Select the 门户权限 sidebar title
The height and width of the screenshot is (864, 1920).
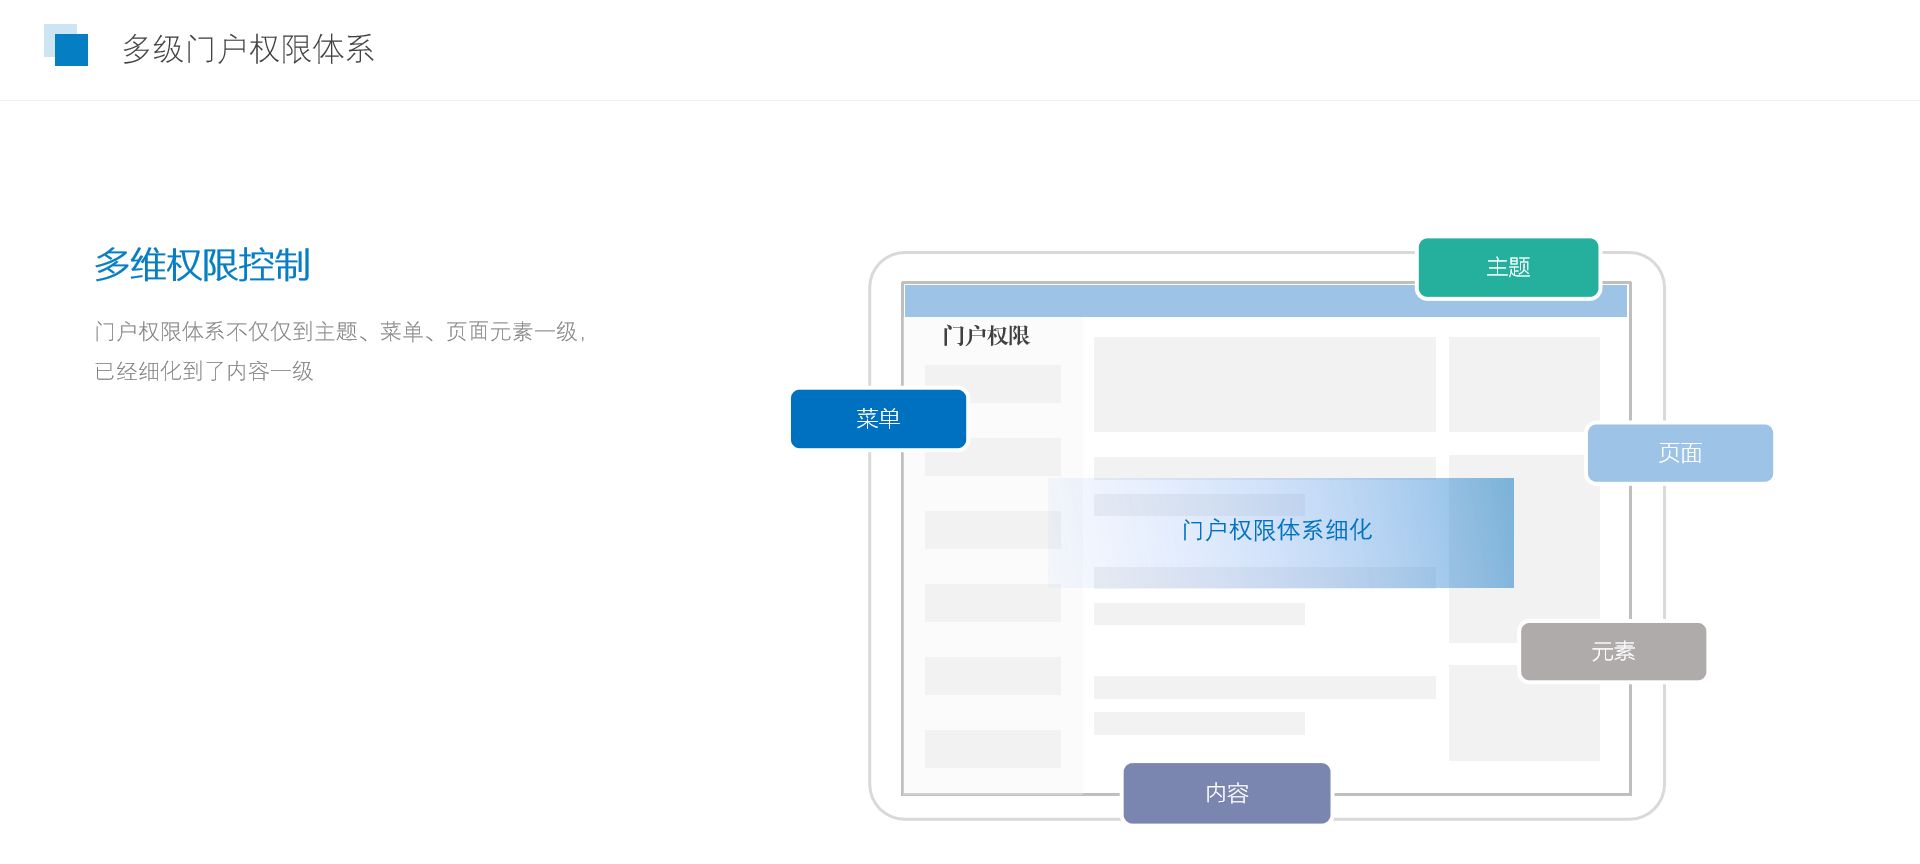point(986,336)
